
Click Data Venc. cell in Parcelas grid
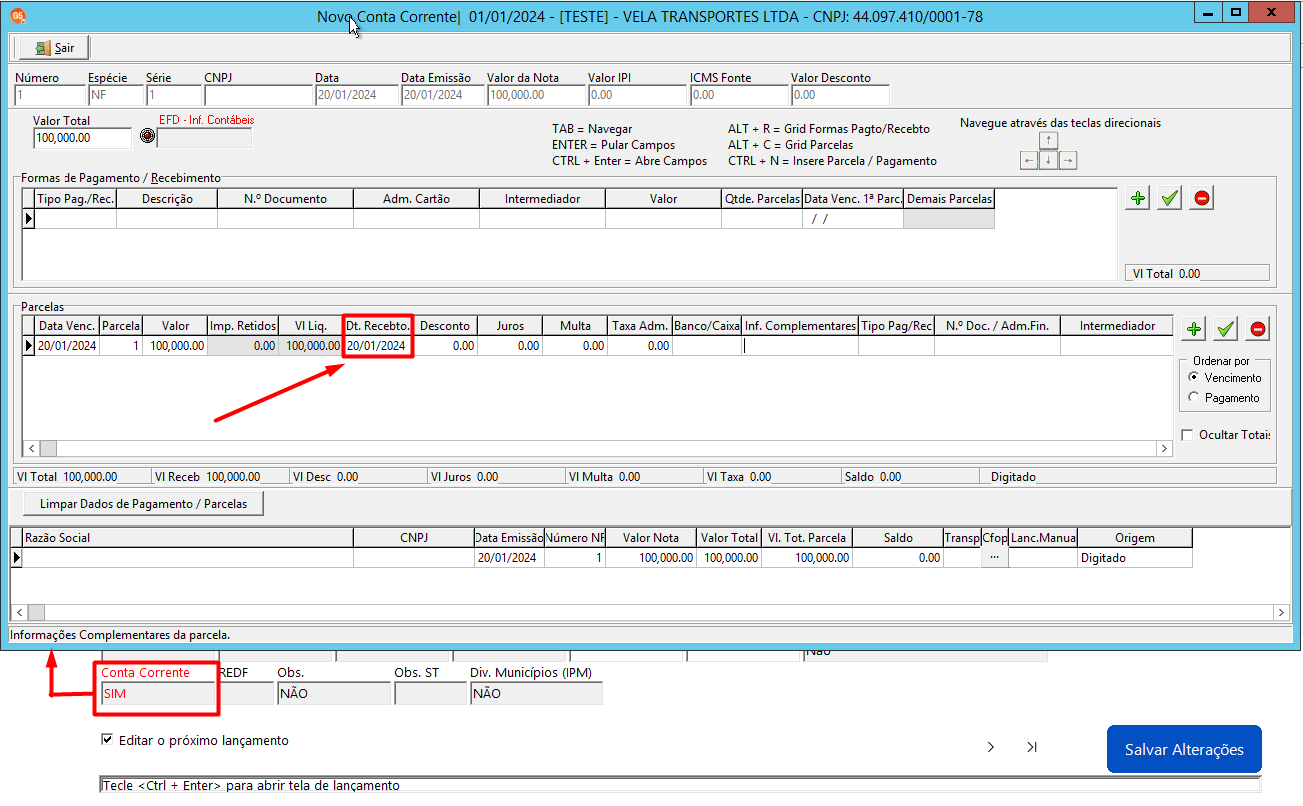67,346
